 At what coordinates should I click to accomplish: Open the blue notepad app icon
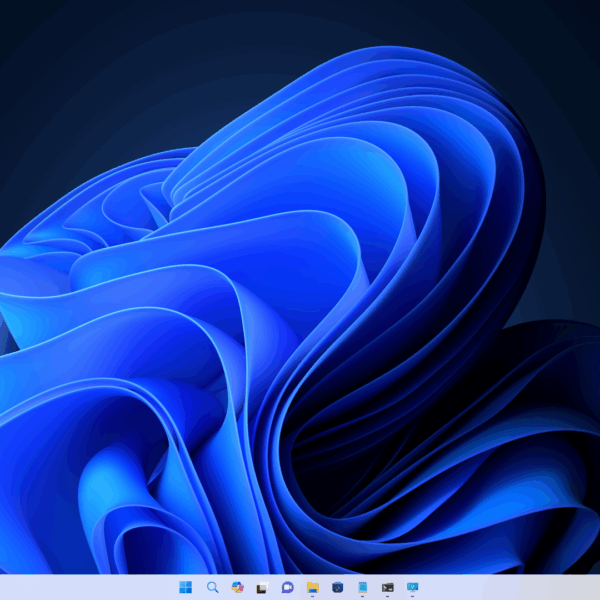(363, 587)
